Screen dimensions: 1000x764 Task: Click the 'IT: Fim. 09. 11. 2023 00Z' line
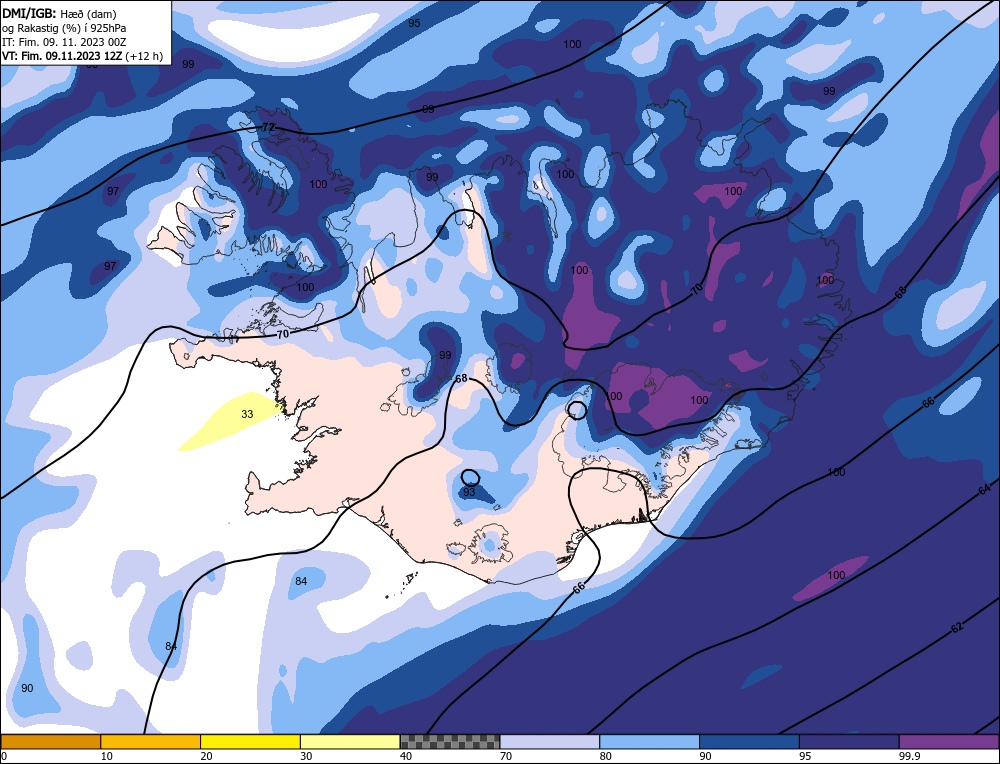(64, 42)
